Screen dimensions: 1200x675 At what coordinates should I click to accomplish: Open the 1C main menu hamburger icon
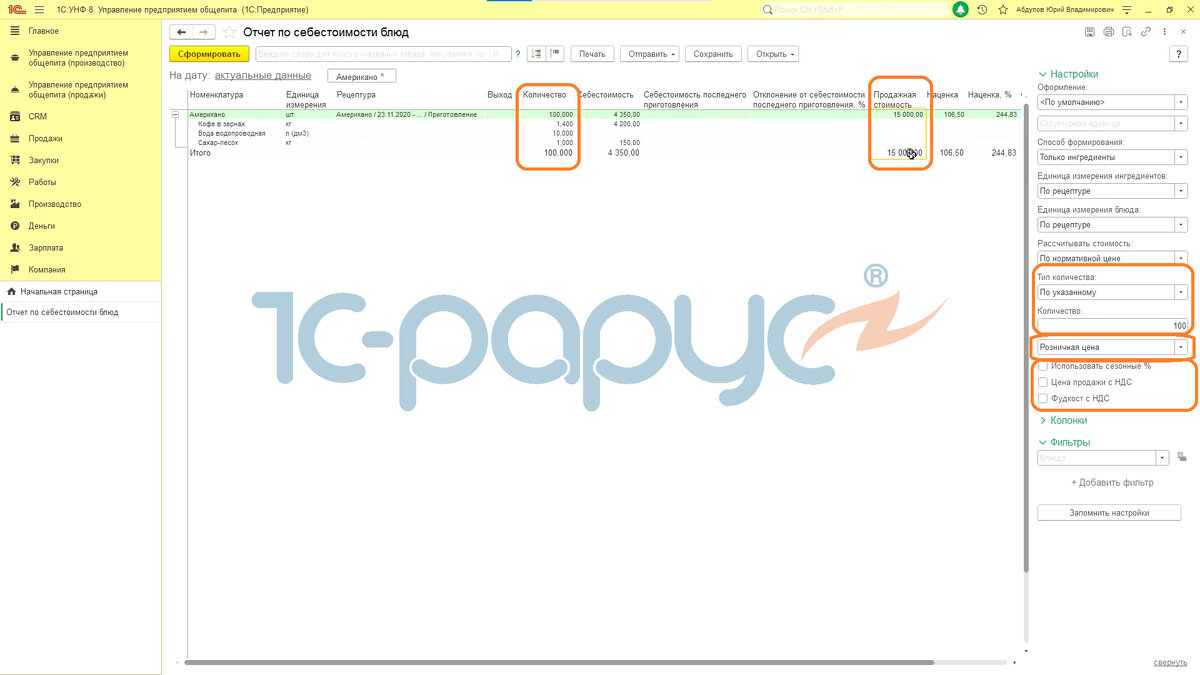click(38, 8)
